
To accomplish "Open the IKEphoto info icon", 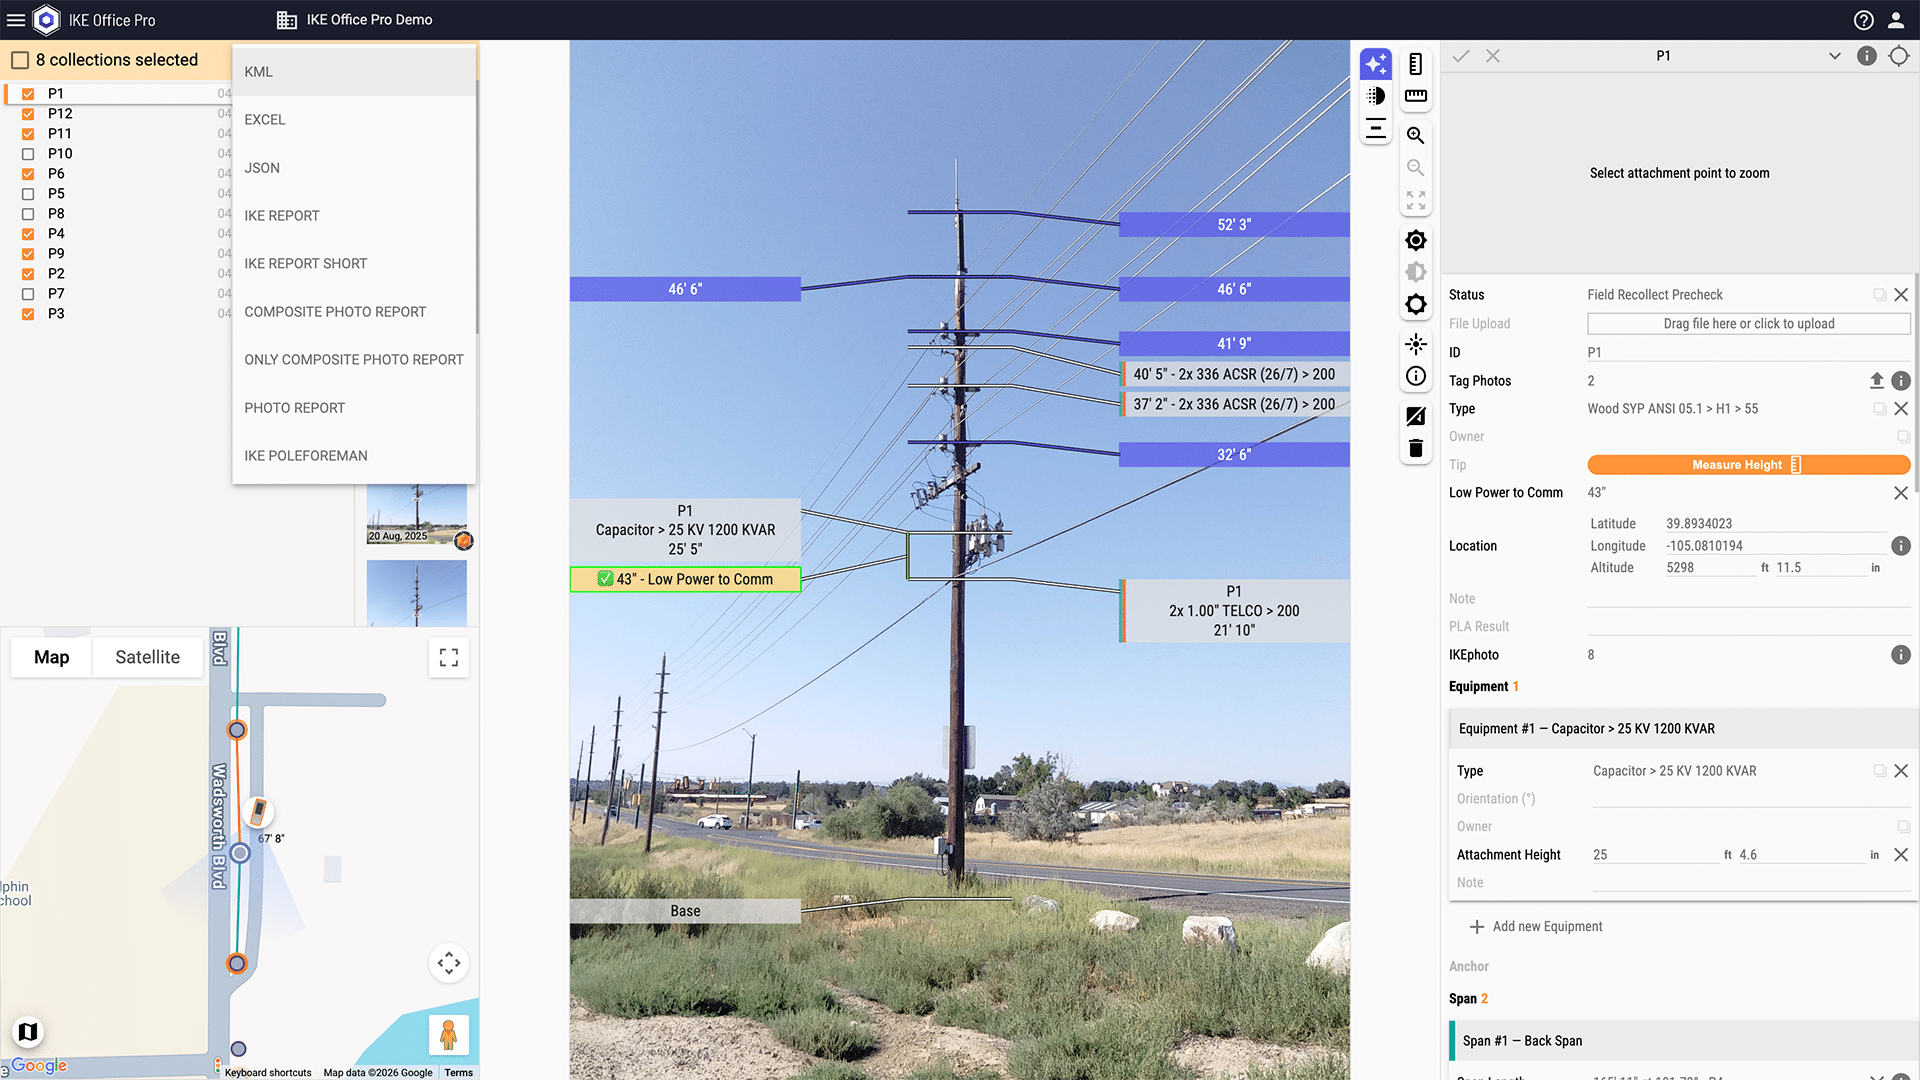I will tap(1901, 655).
